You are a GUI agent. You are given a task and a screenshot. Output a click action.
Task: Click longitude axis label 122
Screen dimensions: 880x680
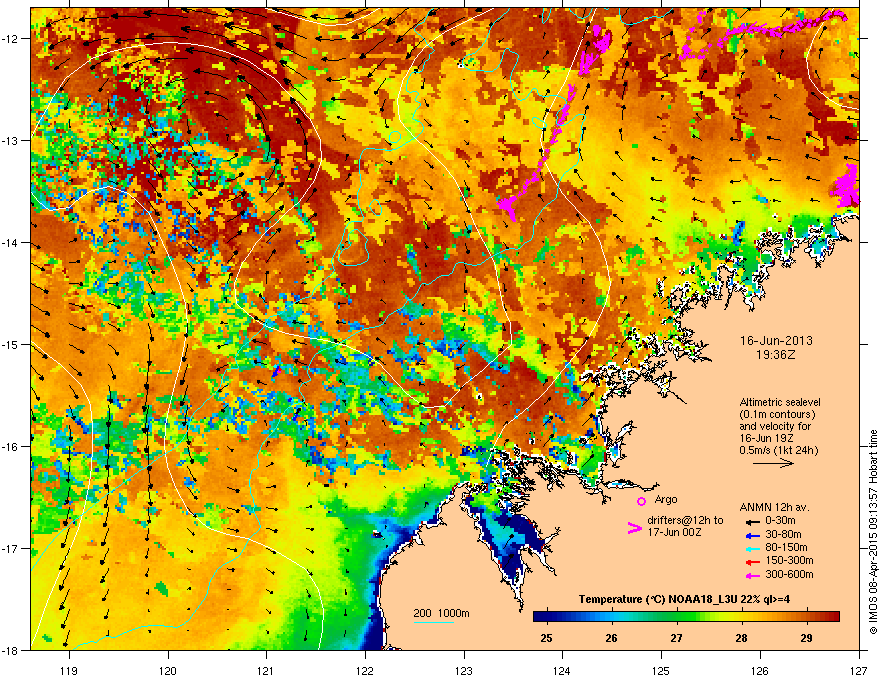pos(365,670)
